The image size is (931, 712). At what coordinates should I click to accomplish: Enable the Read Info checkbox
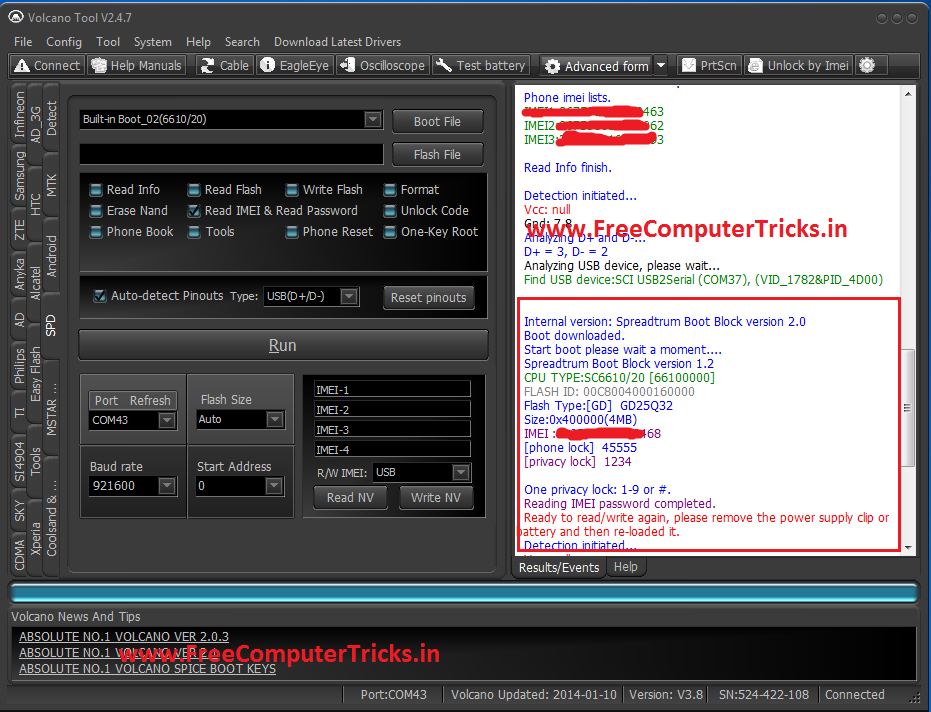click(x=96, y=190)
